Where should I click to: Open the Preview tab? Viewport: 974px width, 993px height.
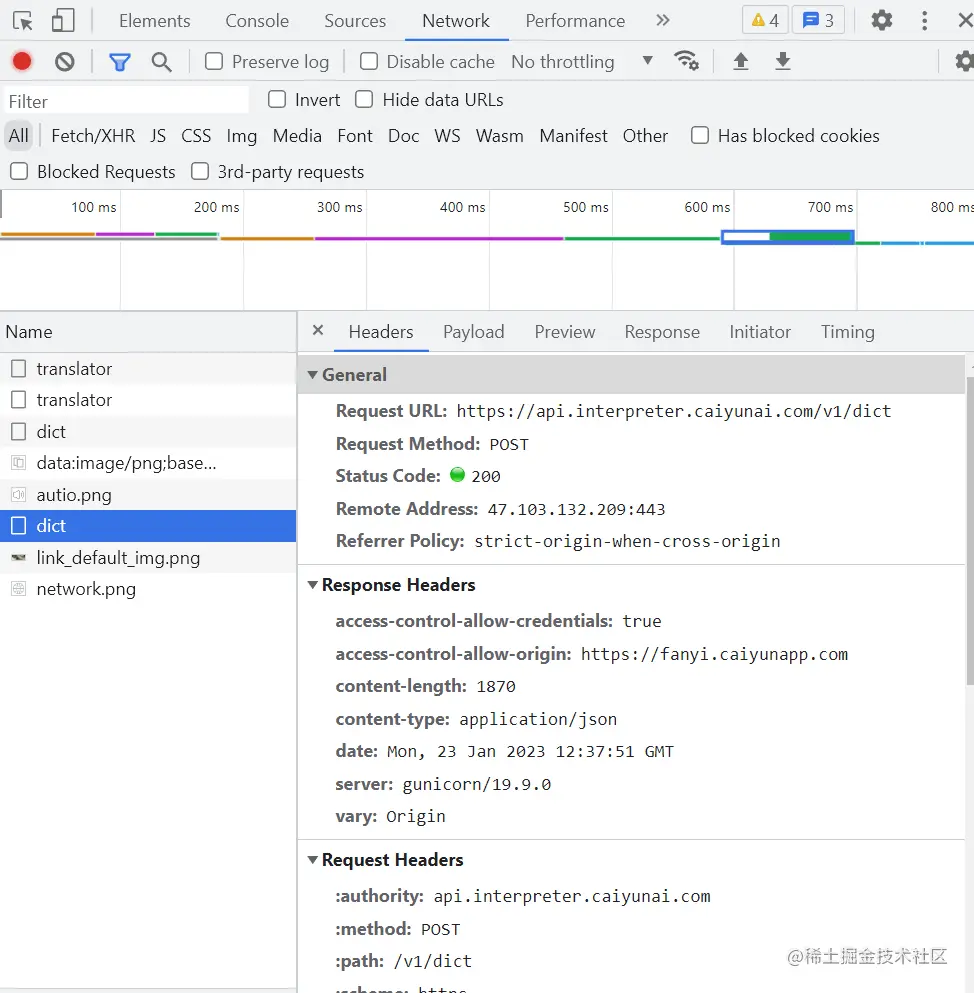click(565, 332)
